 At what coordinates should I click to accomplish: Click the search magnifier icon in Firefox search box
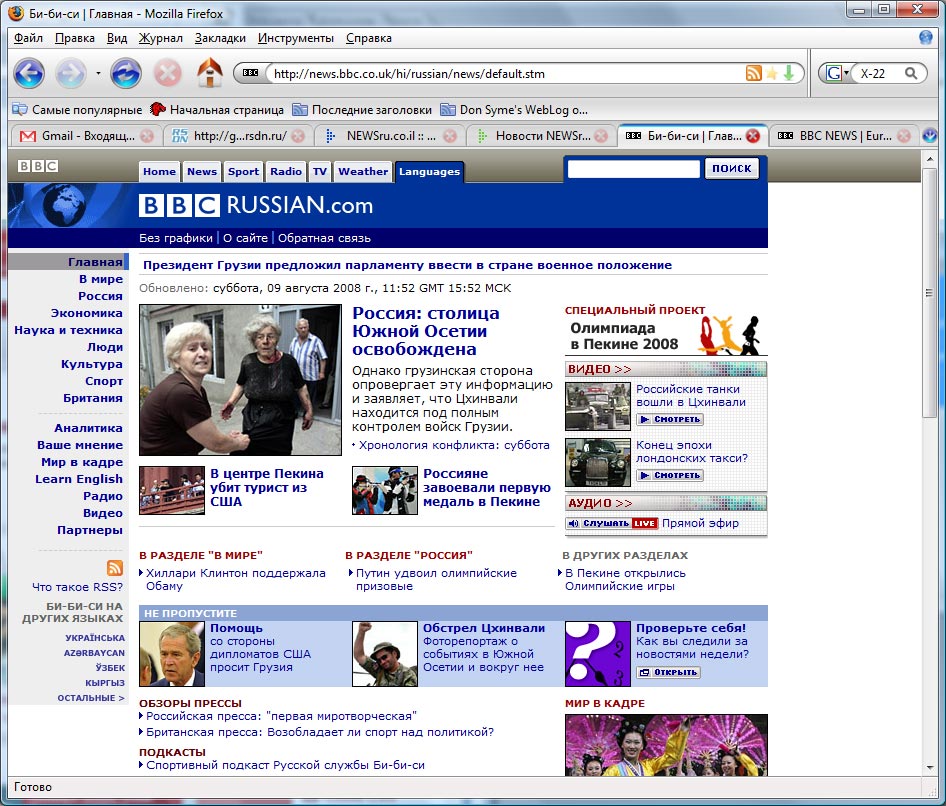point(911,74)
